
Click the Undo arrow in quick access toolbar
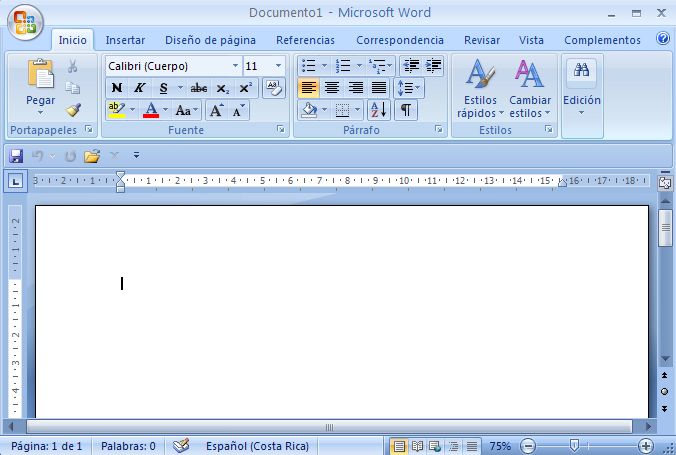click(38, 156)
